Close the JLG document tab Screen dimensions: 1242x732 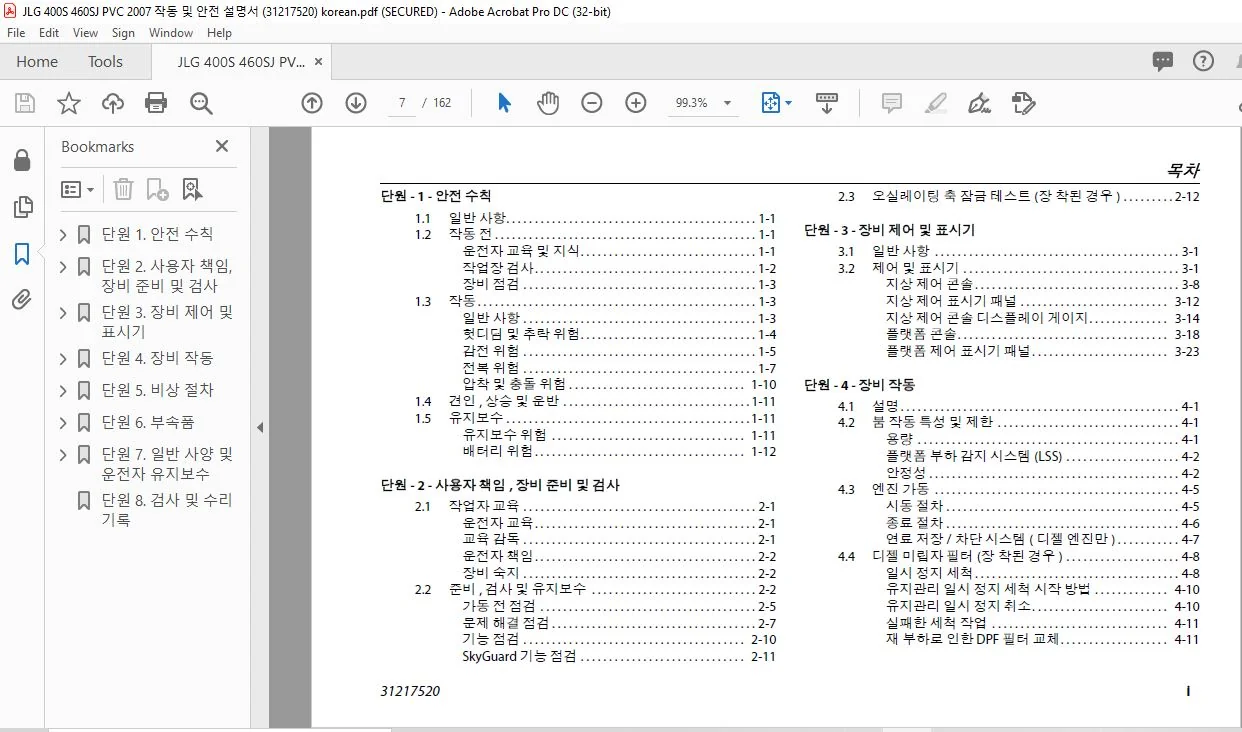click(318, 62)
